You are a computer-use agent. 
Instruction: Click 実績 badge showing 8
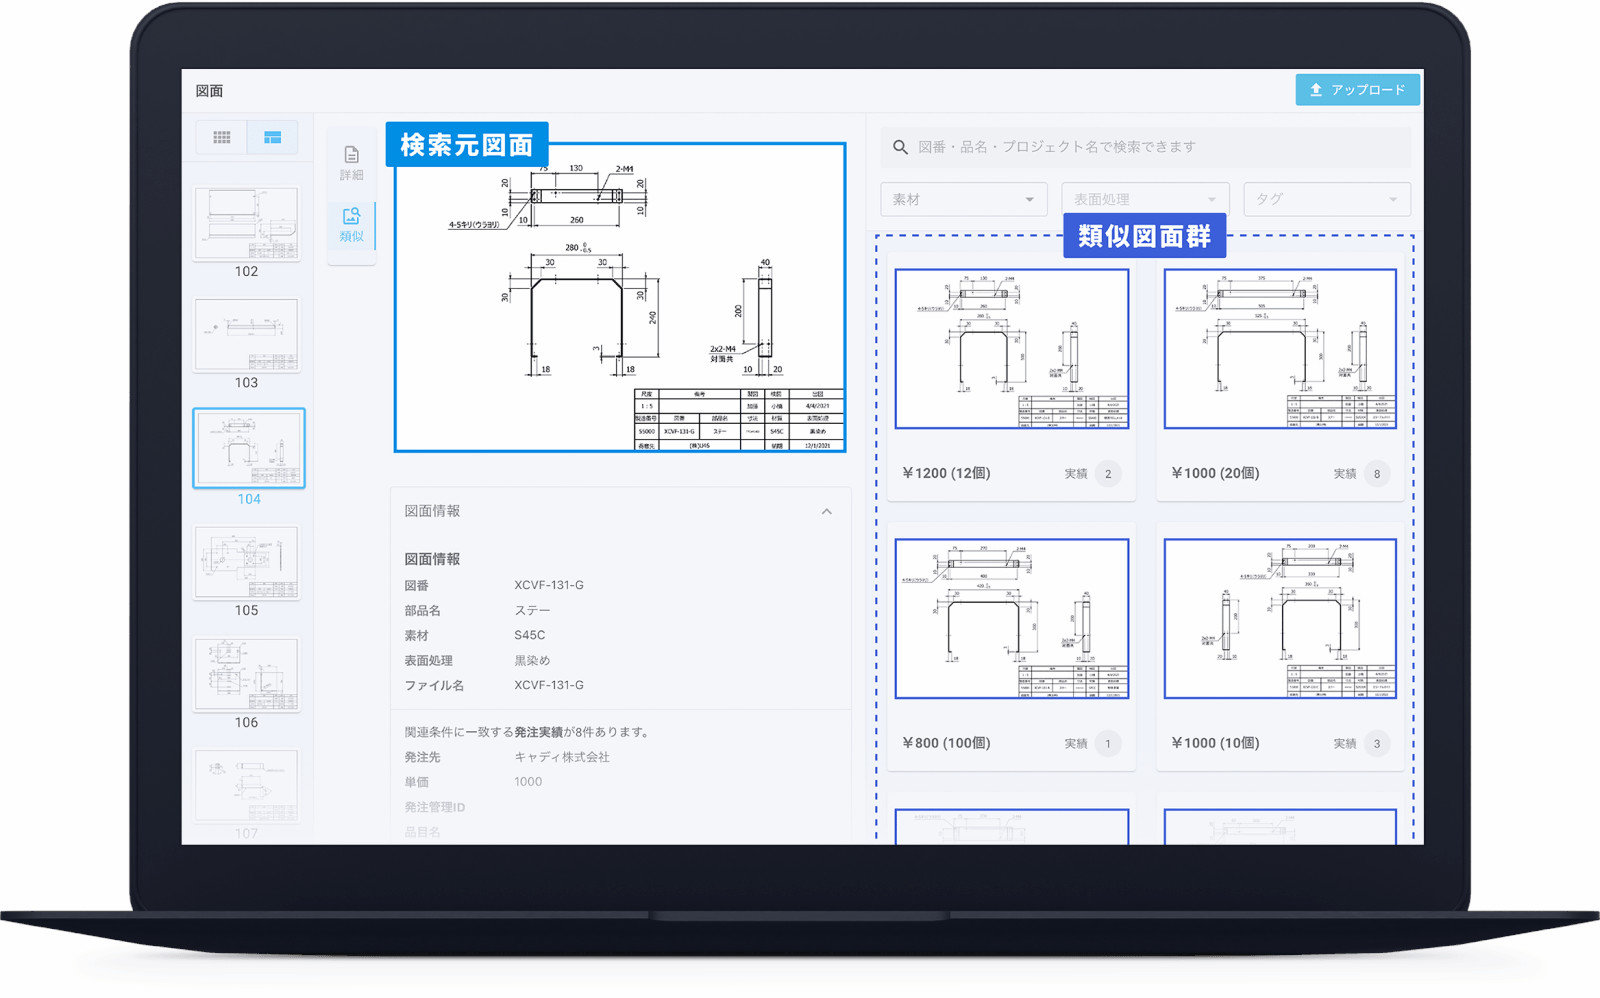1376,474
